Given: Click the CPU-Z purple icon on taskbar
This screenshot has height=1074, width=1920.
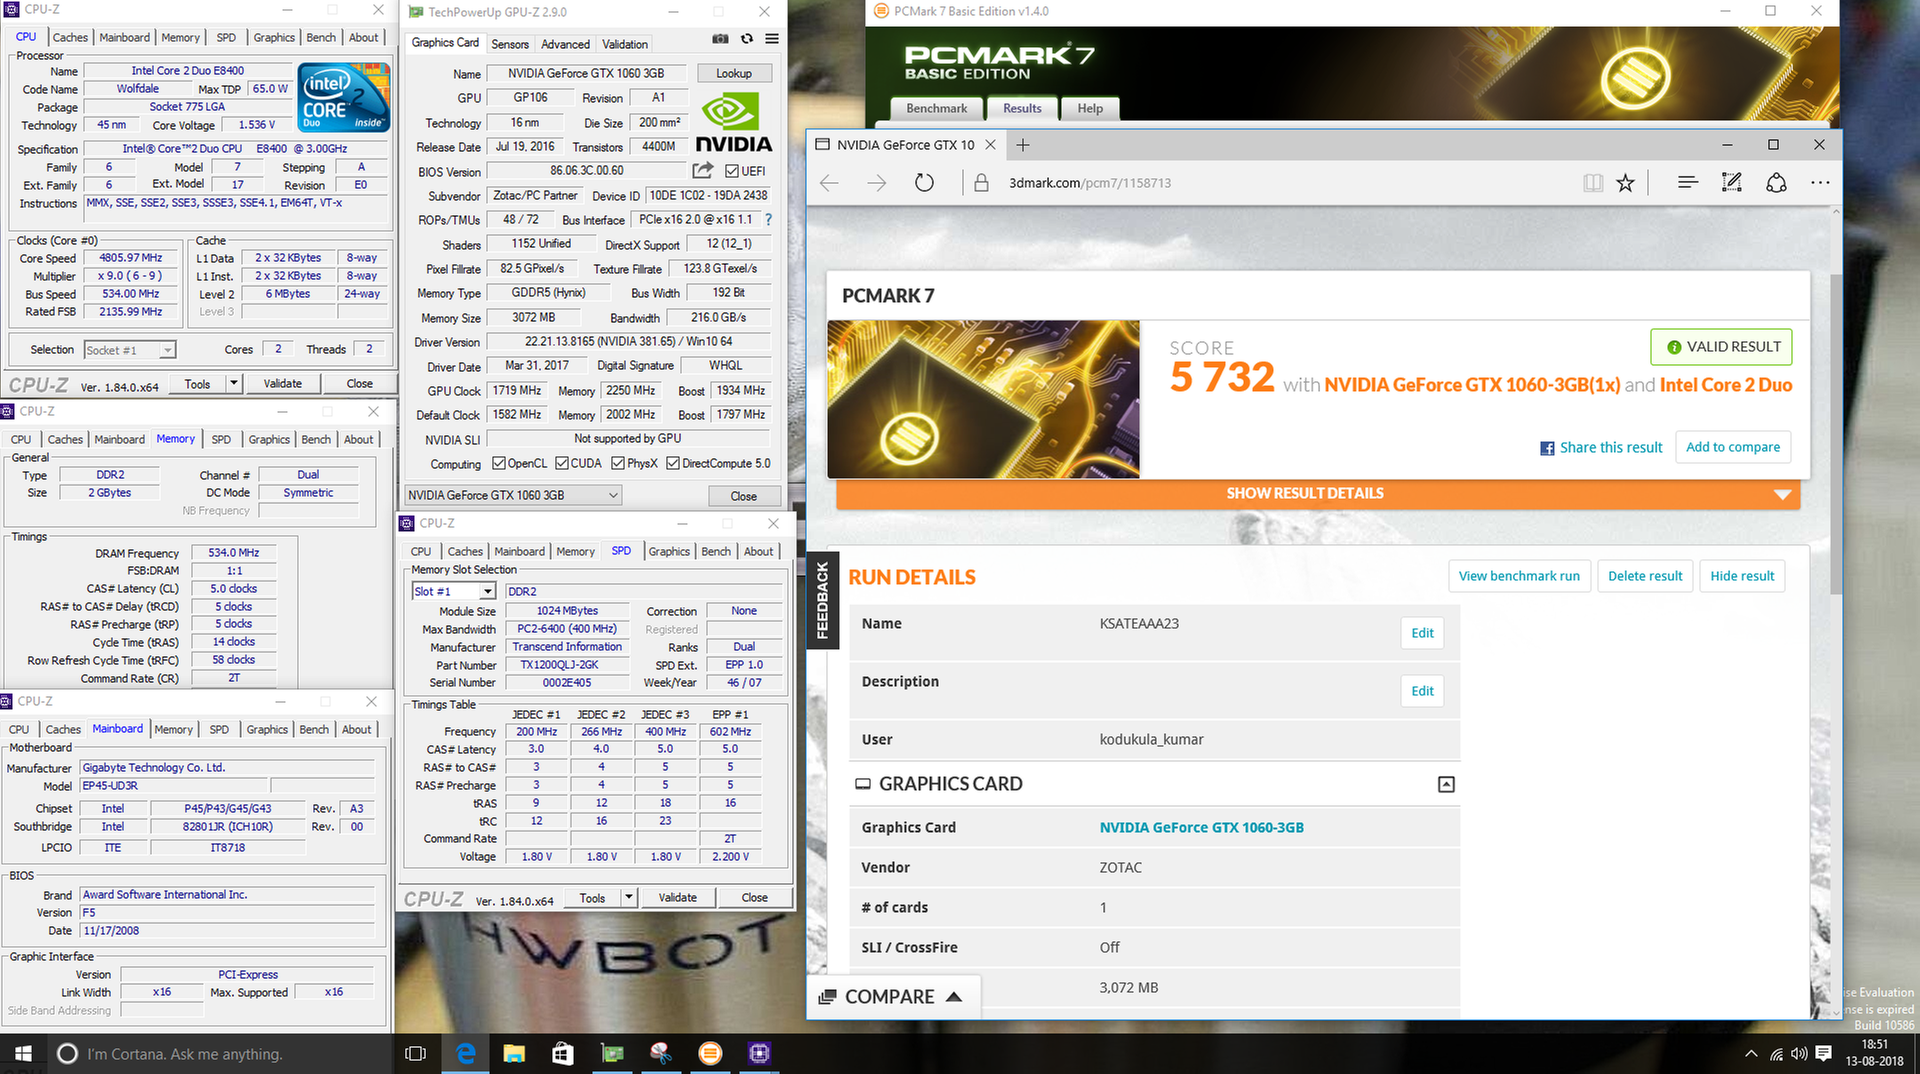Looking at the screenshot, I should 759,1053.
